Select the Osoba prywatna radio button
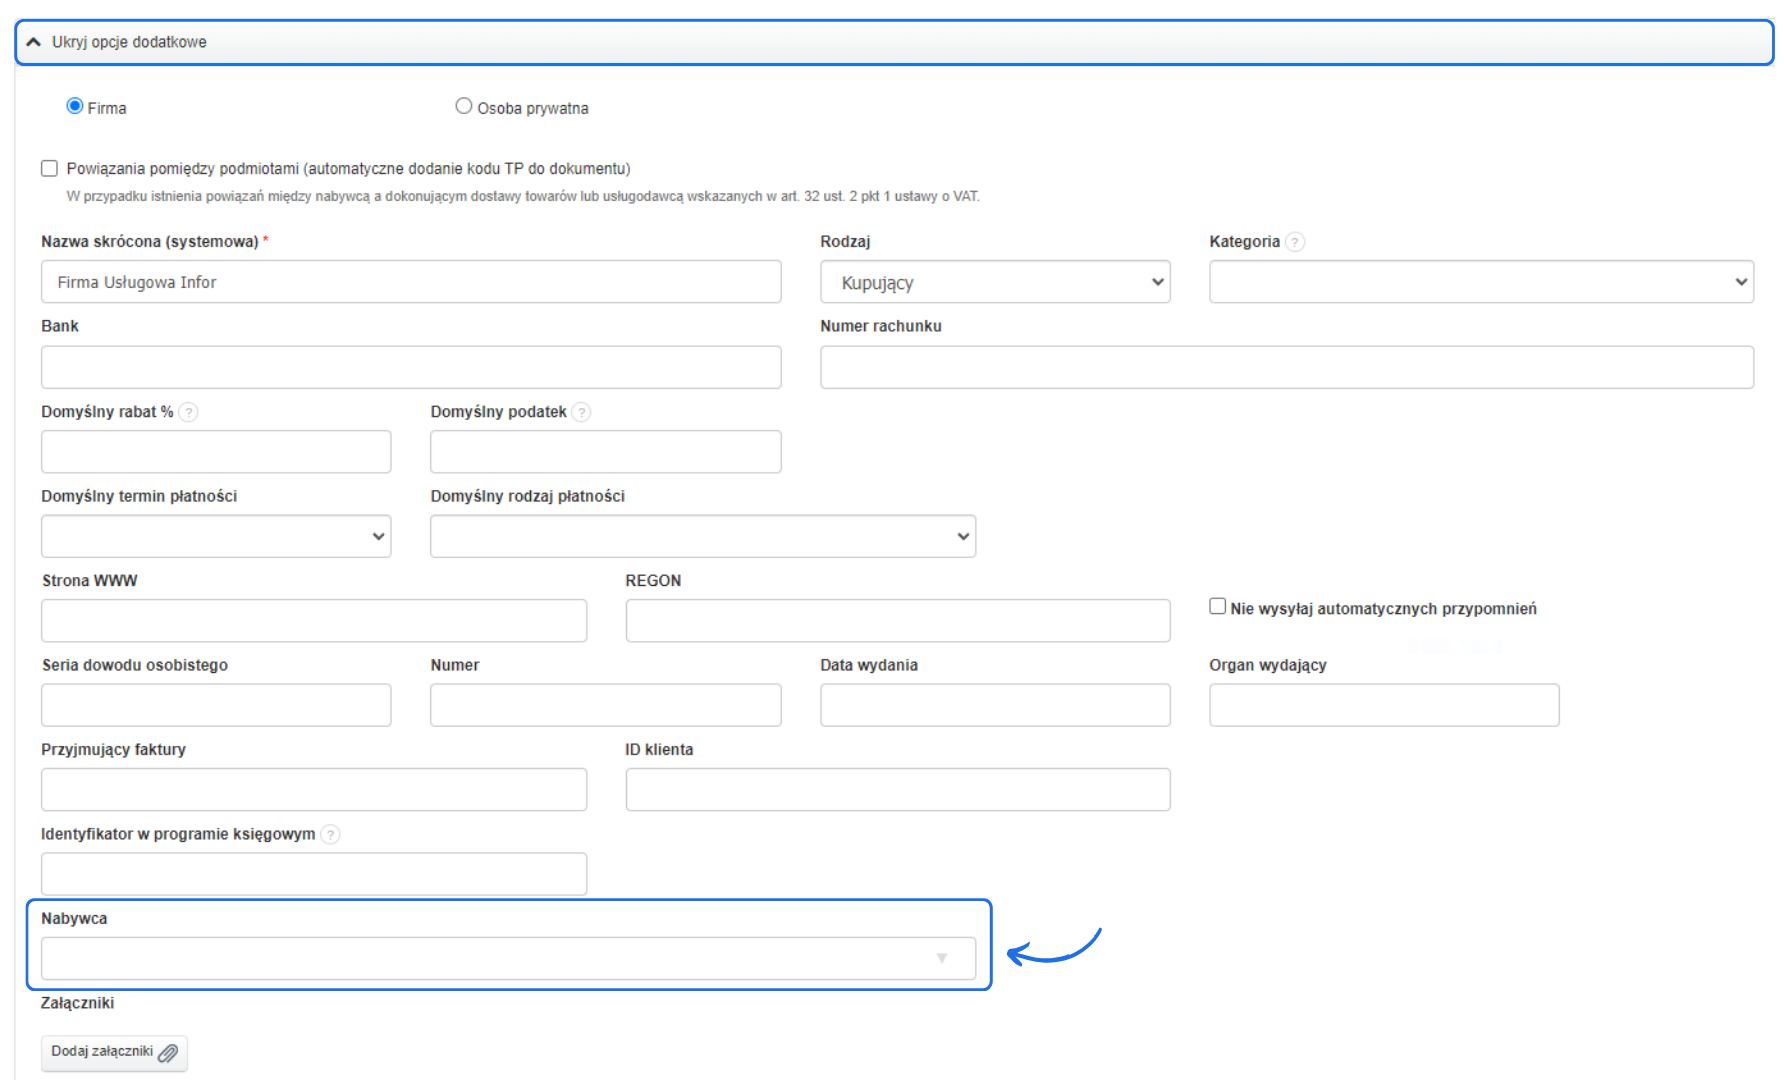The width and height of the screenshot is (1784, 1080). tap(464, 106)
